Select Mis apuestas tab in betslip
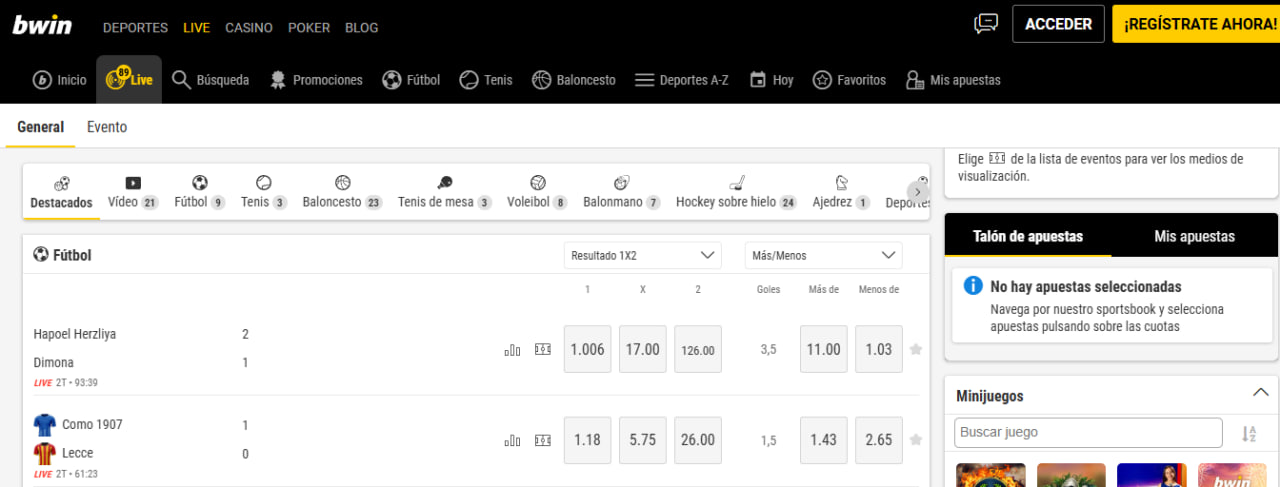The height and width of the screenshot is (487, 1280). (1195, 237)
